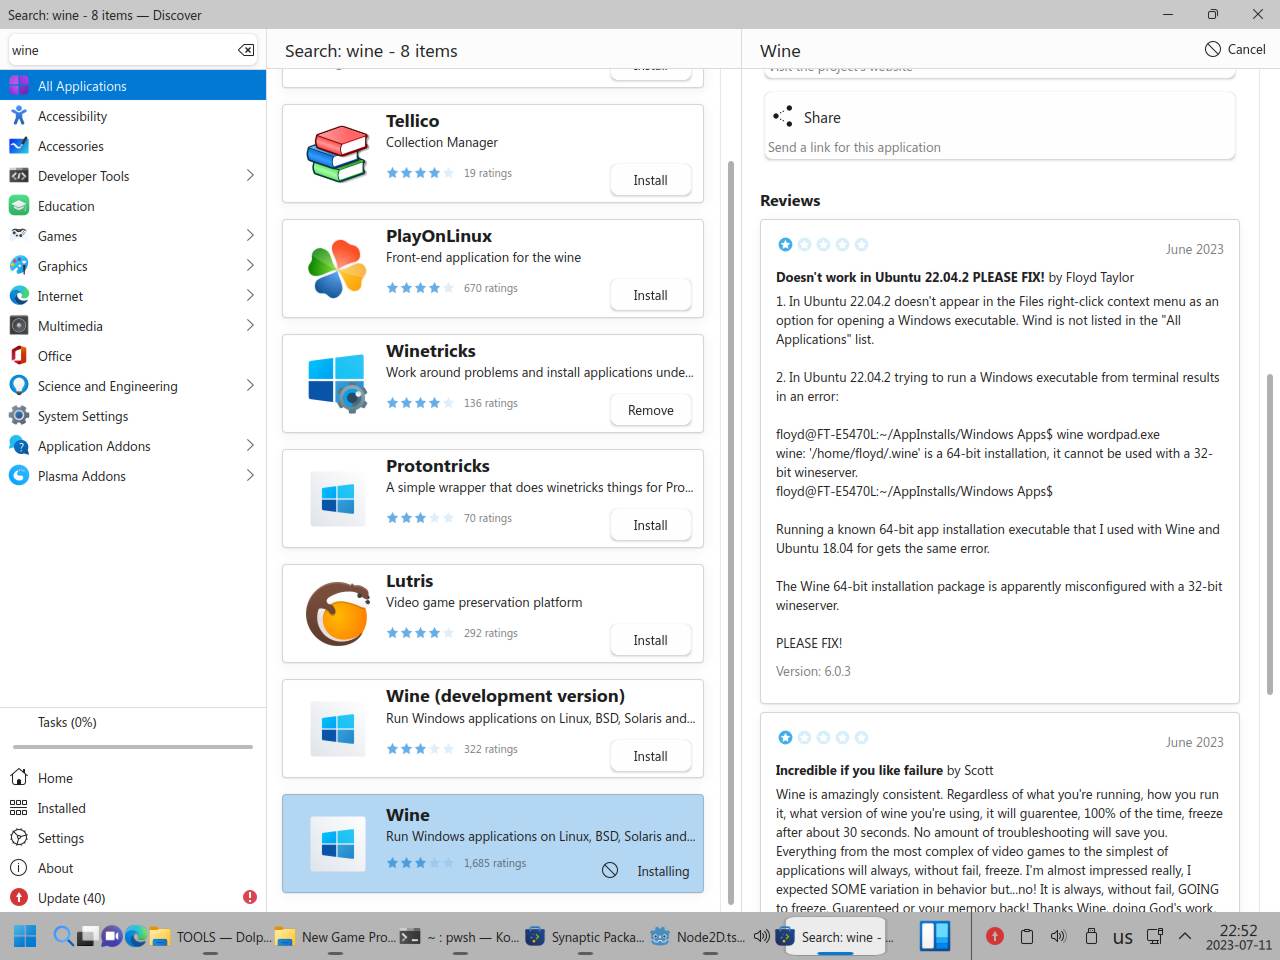Image resolution: width=1280 pixels, height=960 pixels.
Task: Open the pwsh Konsole taskbar entry
Action: pos(460,937)
